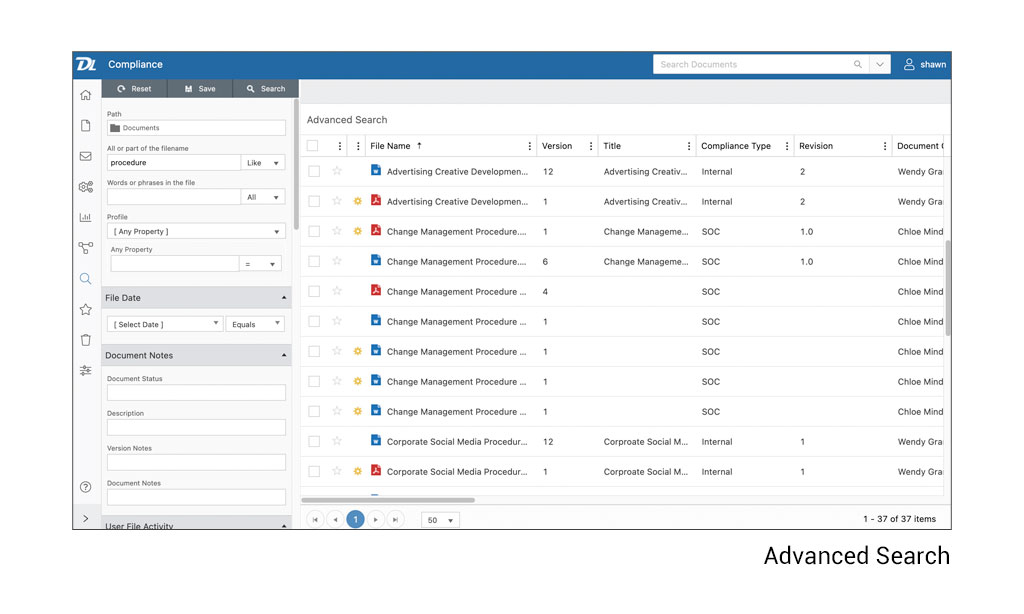Viewport: 1024px width, 614px height.
Task: Open Revision column options menu
Action: tap(885, 146)
